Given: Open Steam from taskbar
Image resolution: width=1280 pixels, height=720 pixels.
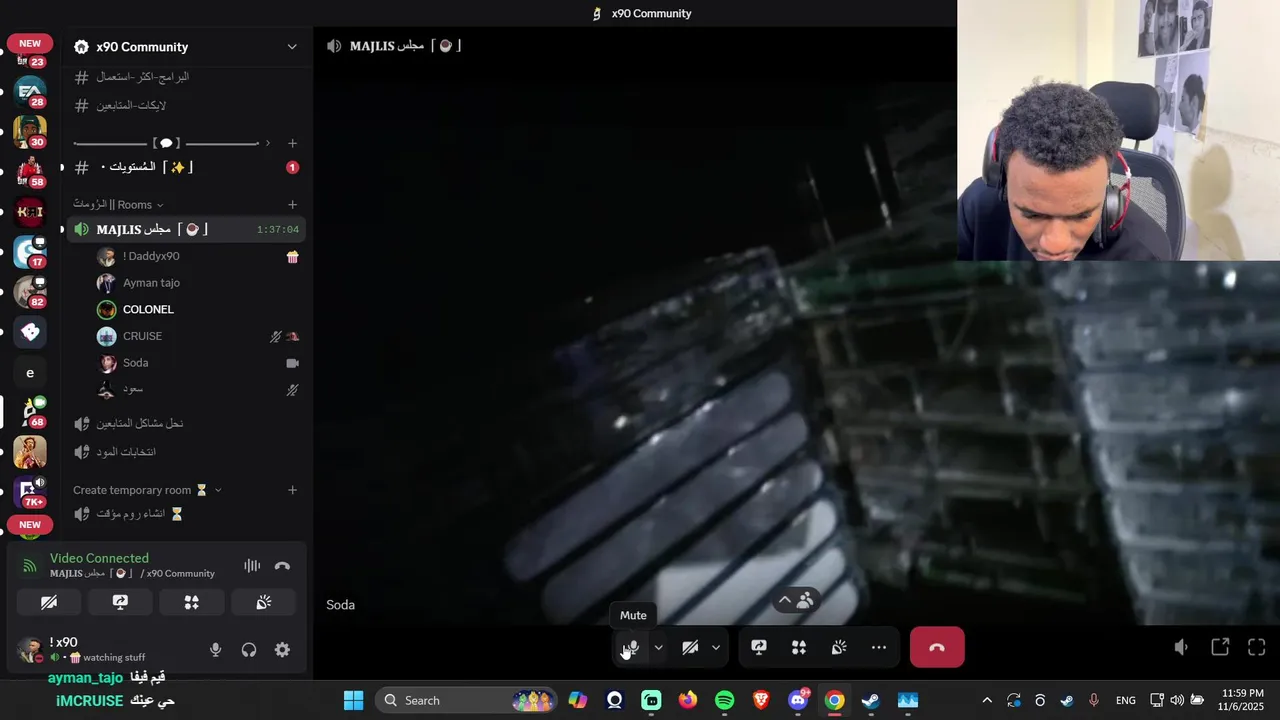Looking at the screenshot, I should tap(871, 700).
